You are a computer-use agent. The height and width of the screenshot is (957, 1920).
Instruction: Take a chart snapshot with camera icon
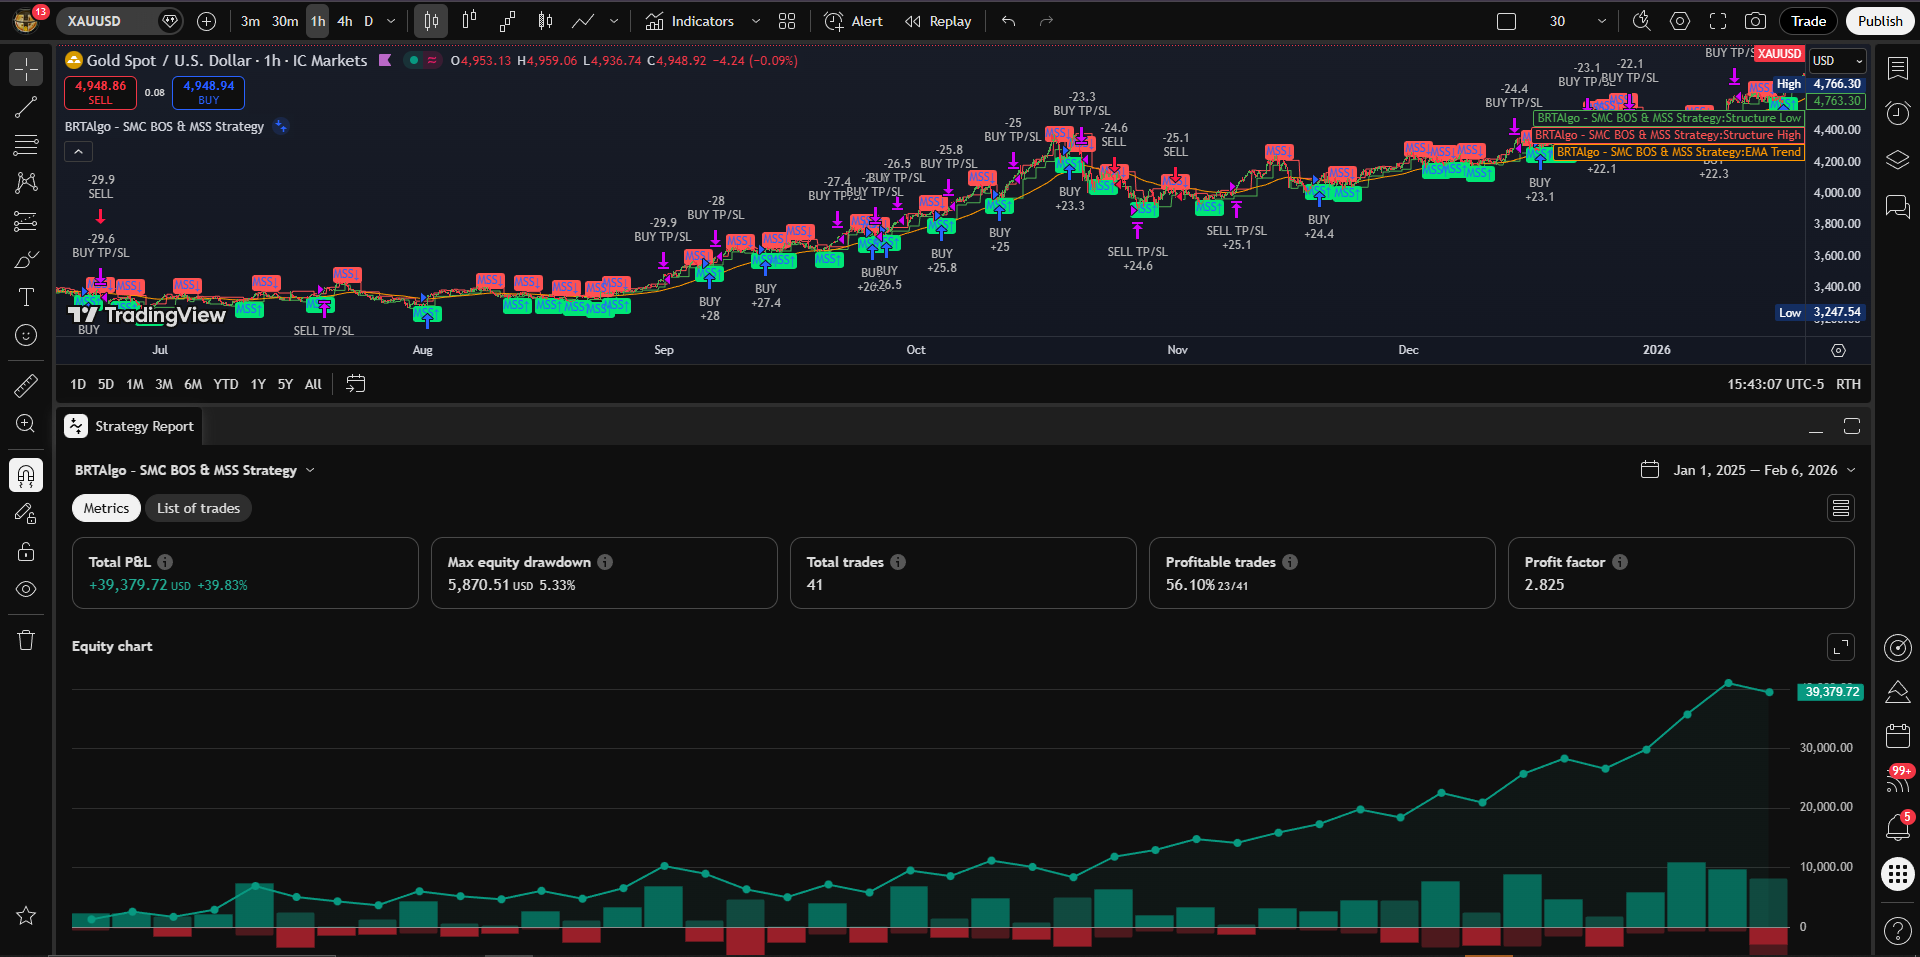1755,21
